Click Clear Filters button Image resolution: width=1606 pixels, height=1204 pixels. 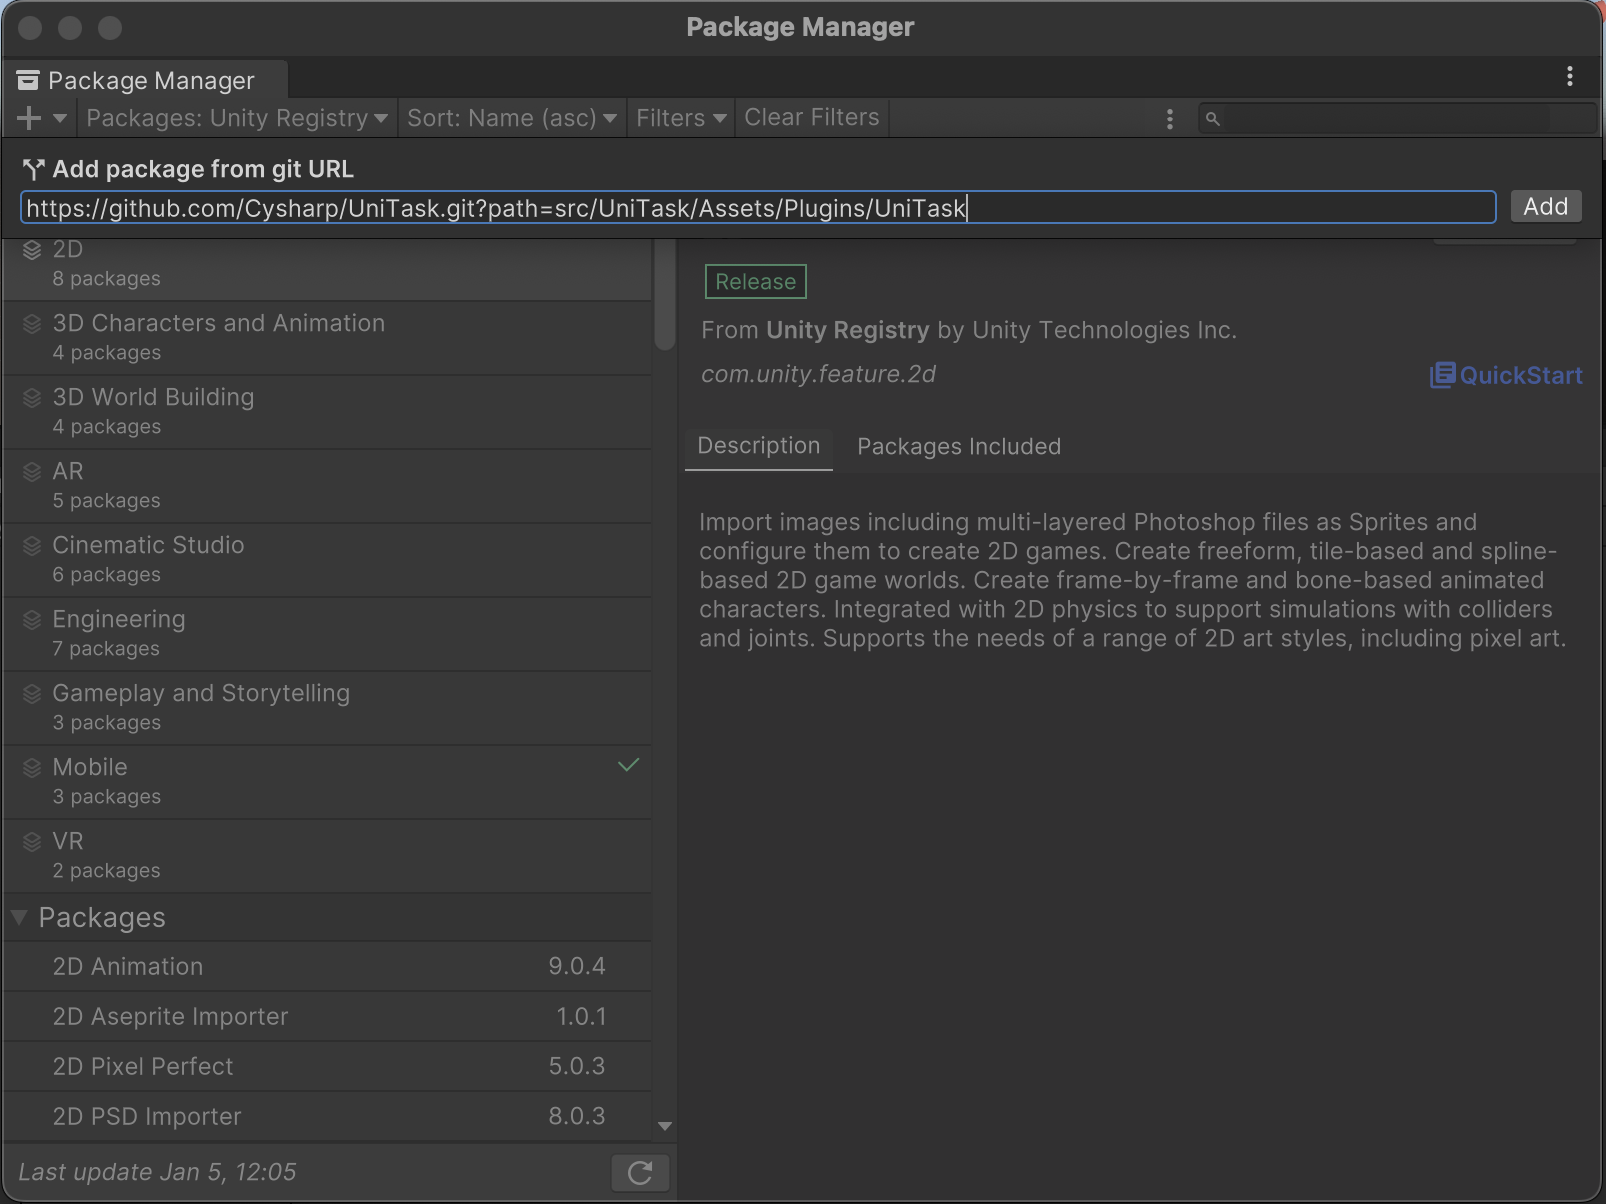812,118
